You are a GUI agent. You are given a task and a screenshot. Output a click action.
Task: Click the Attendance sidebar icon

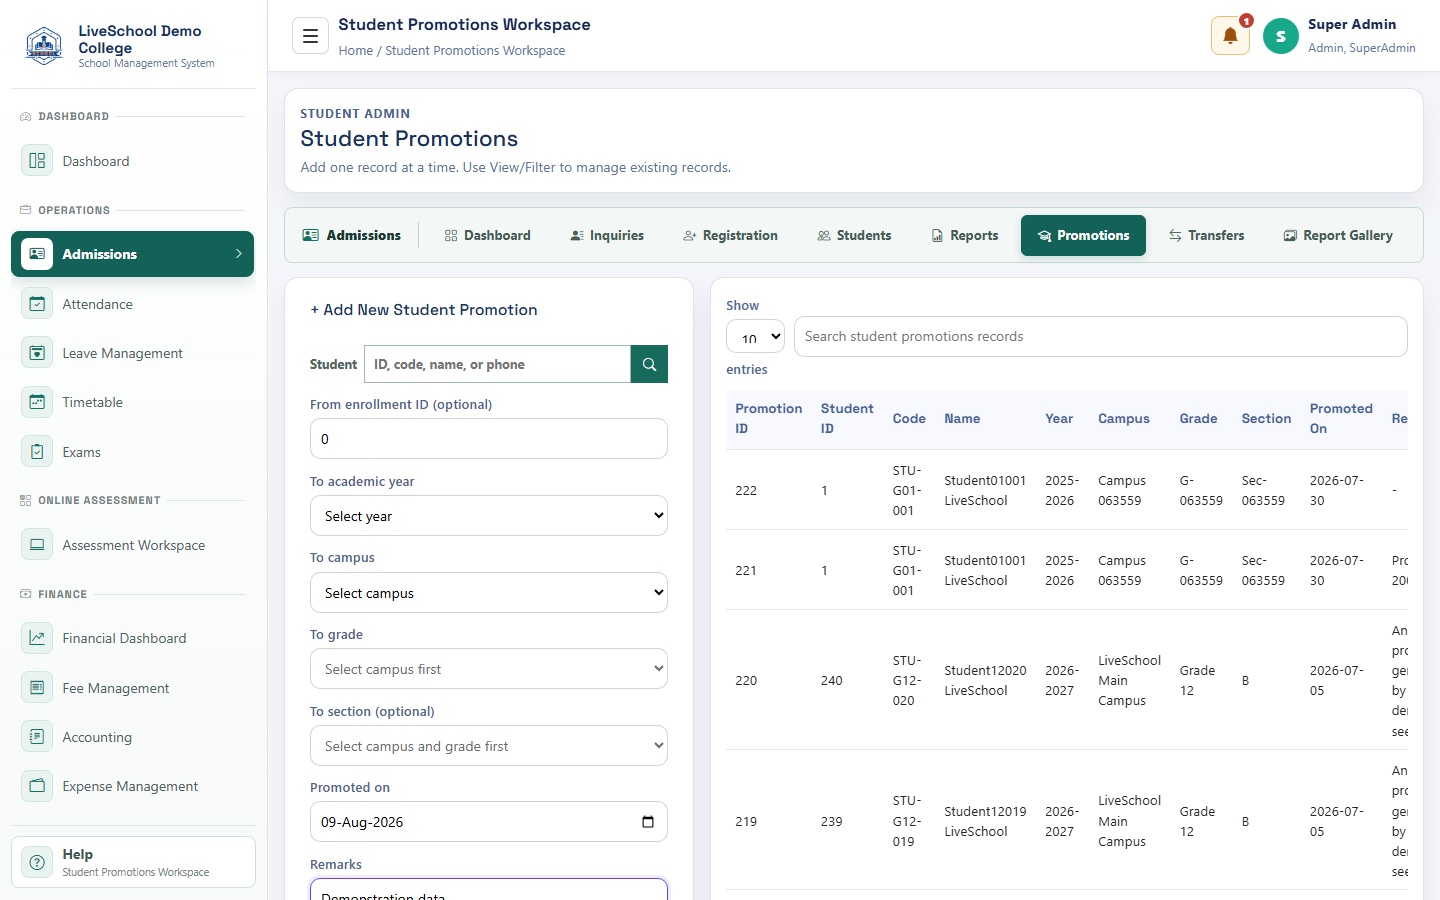click(37, 304)
